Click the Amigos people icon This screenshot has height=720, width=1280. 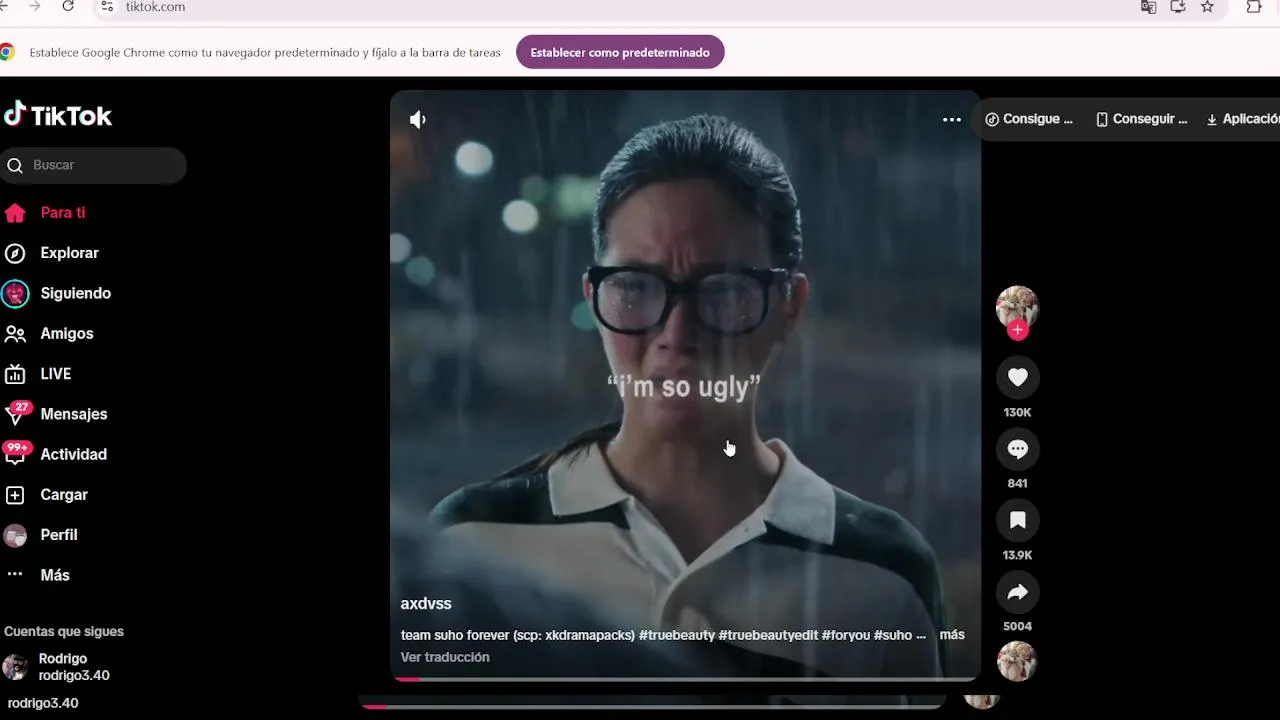point(15,334)
